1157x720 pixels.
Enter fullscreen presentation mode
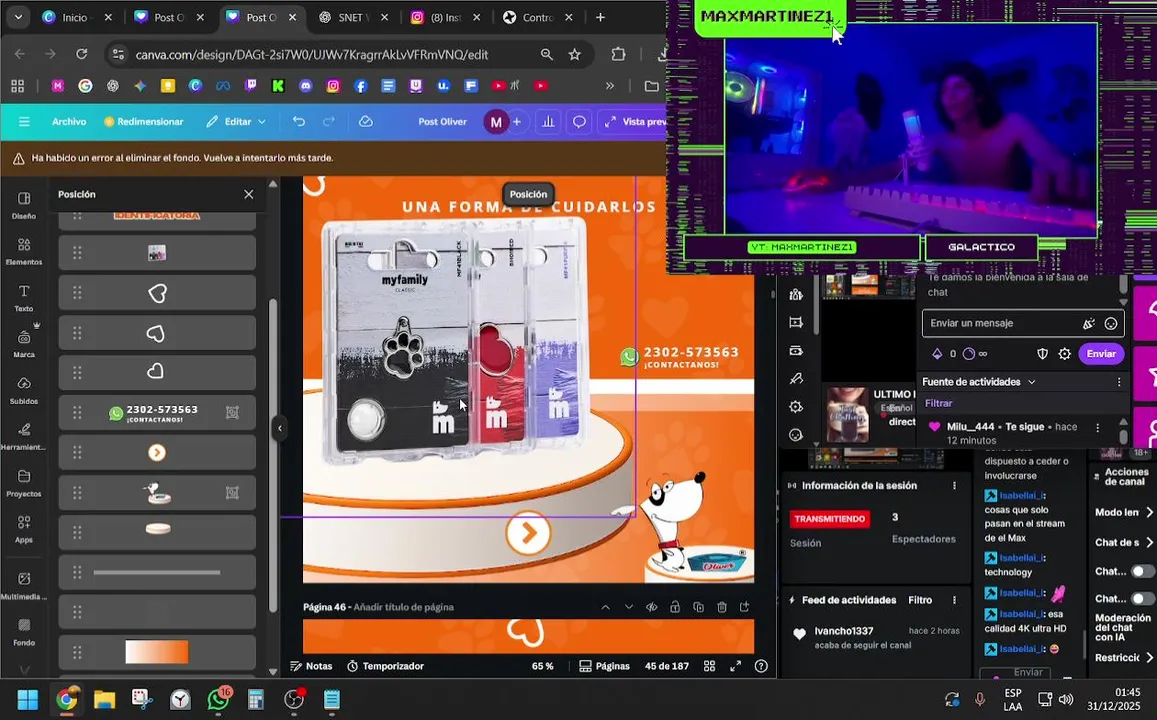pyautogui.click(x=736, y=666)
